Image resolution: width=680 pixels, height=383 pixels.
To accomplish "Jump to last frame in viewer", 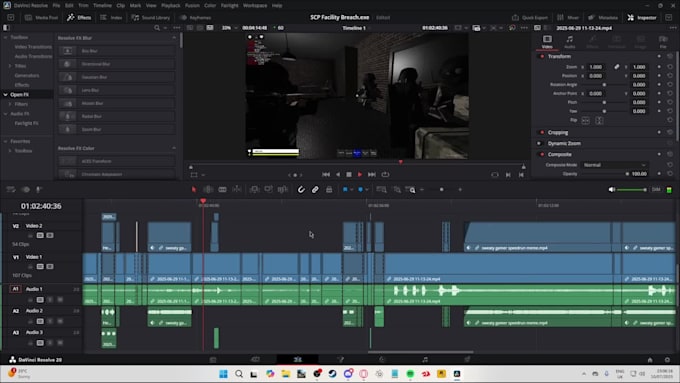I will (372, 174).
